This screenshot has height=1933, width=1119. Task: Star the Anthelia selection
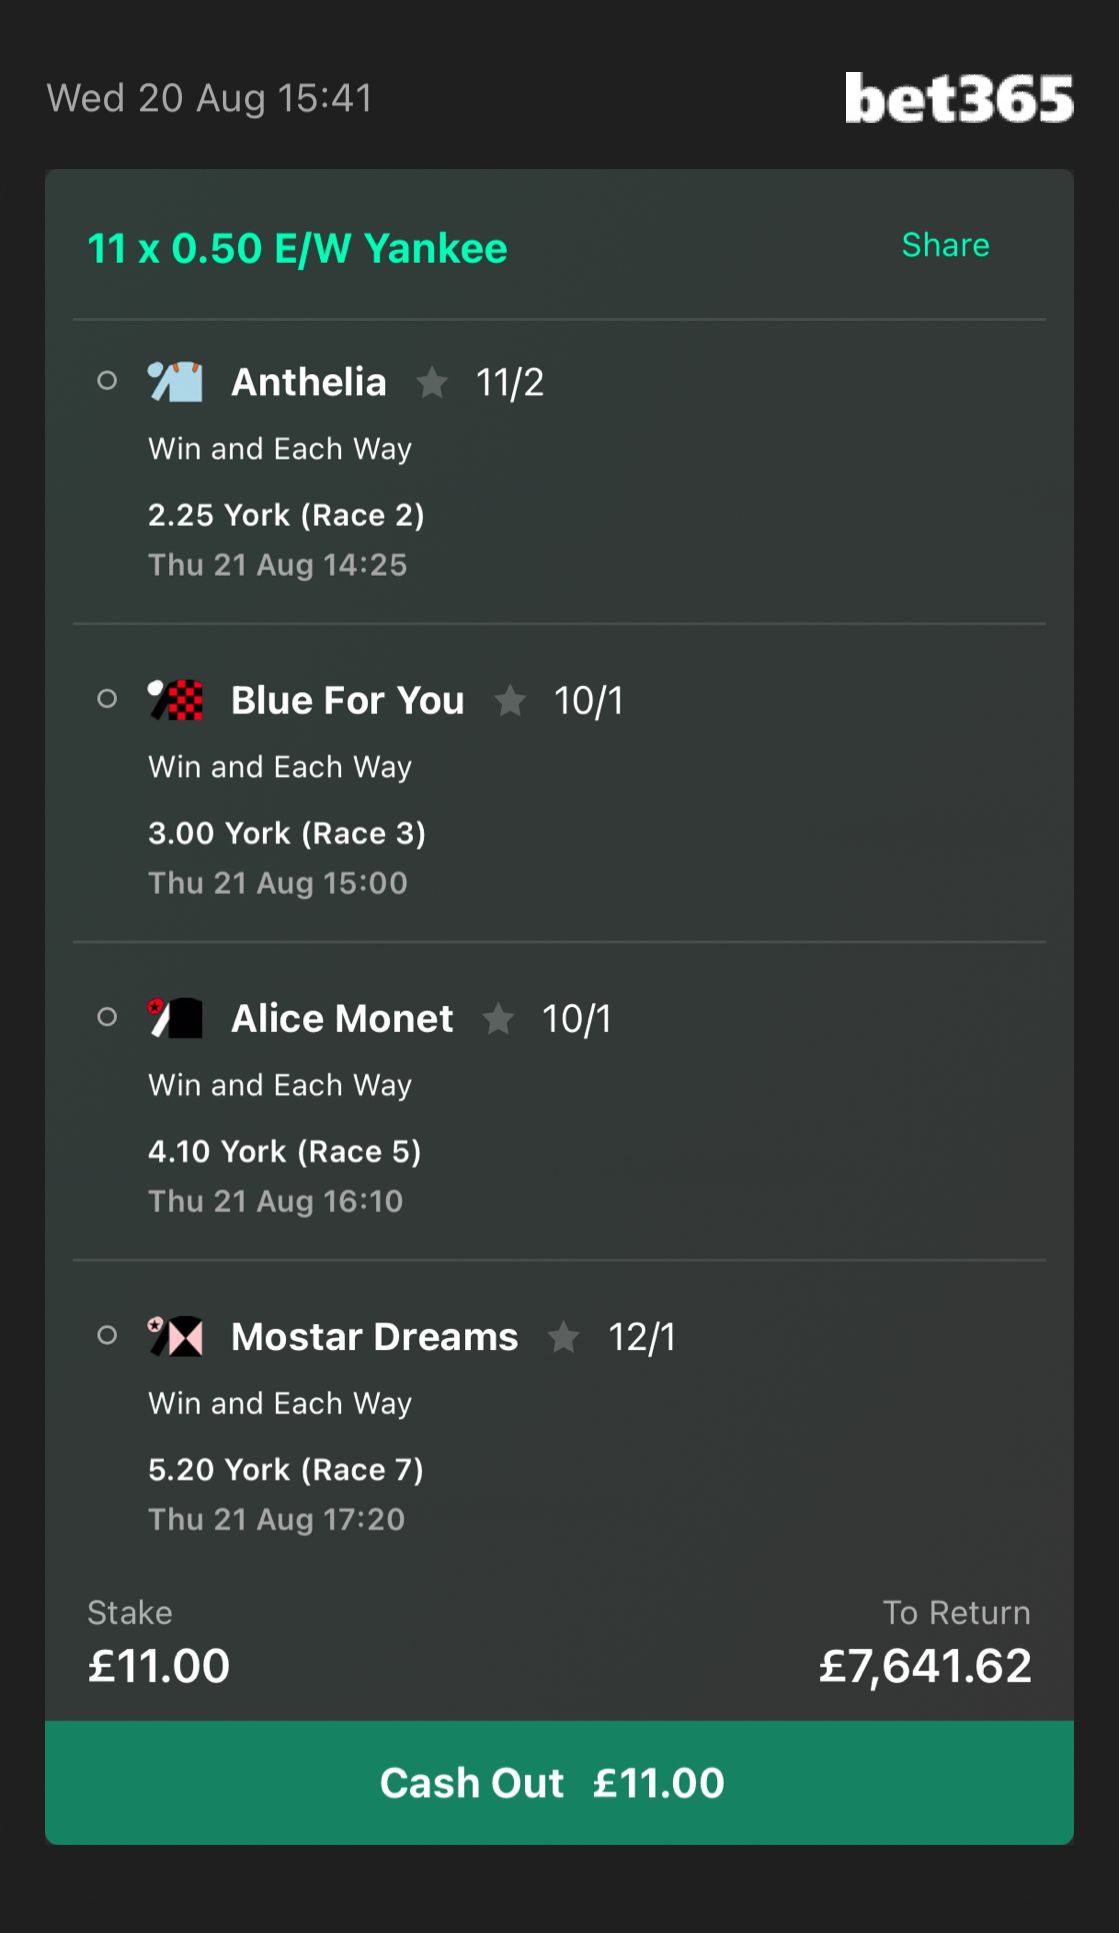click(x=432, y=381)
